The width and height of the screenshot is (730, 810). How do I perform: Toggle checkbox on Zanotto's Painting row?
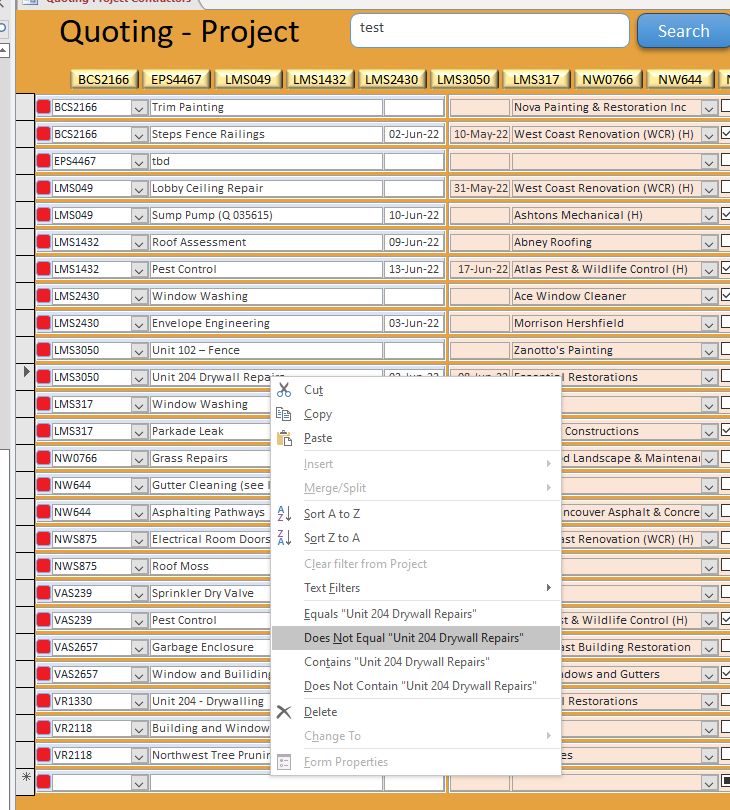(x=725, y=349)
